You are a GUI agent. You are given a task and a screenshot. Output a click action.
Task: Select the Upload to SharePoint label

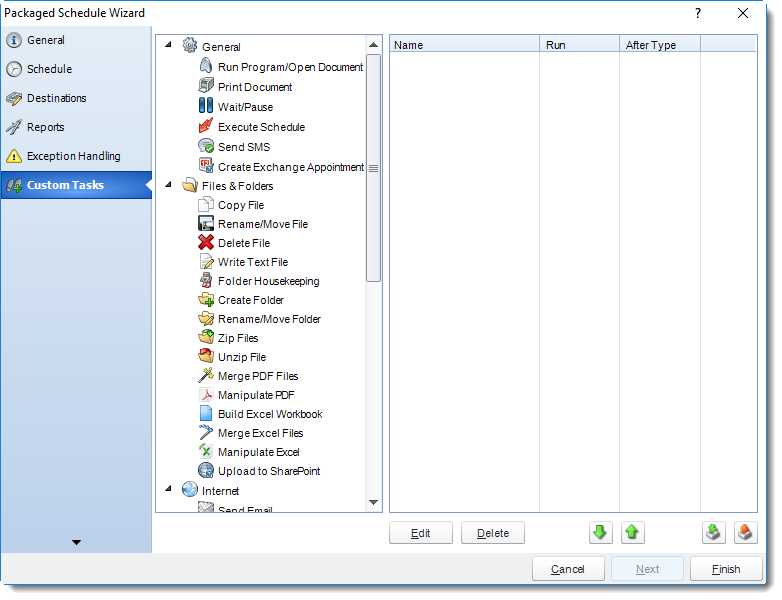pyautogui.click(x=269, y=471)
